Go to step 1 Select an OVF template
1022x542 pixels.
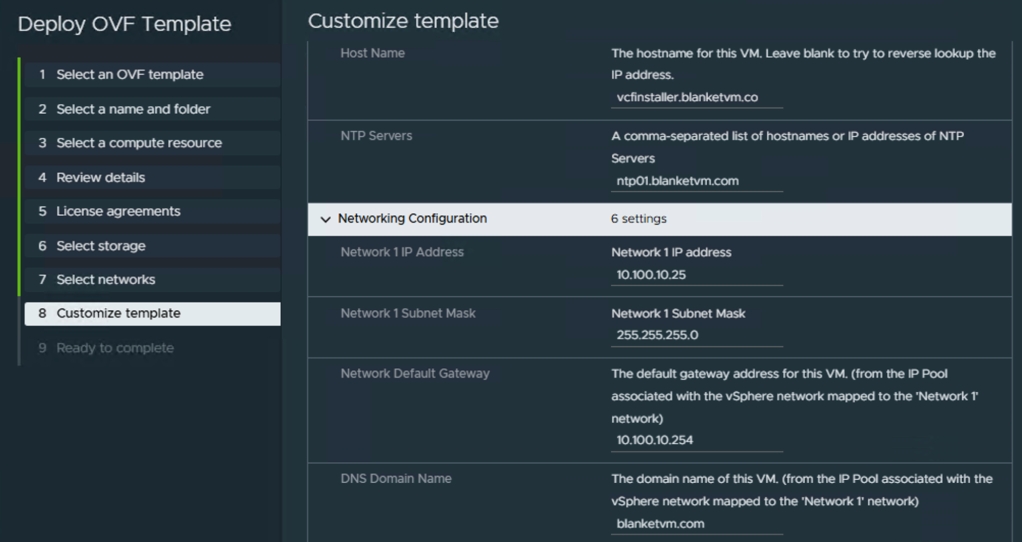coord(130,75)
